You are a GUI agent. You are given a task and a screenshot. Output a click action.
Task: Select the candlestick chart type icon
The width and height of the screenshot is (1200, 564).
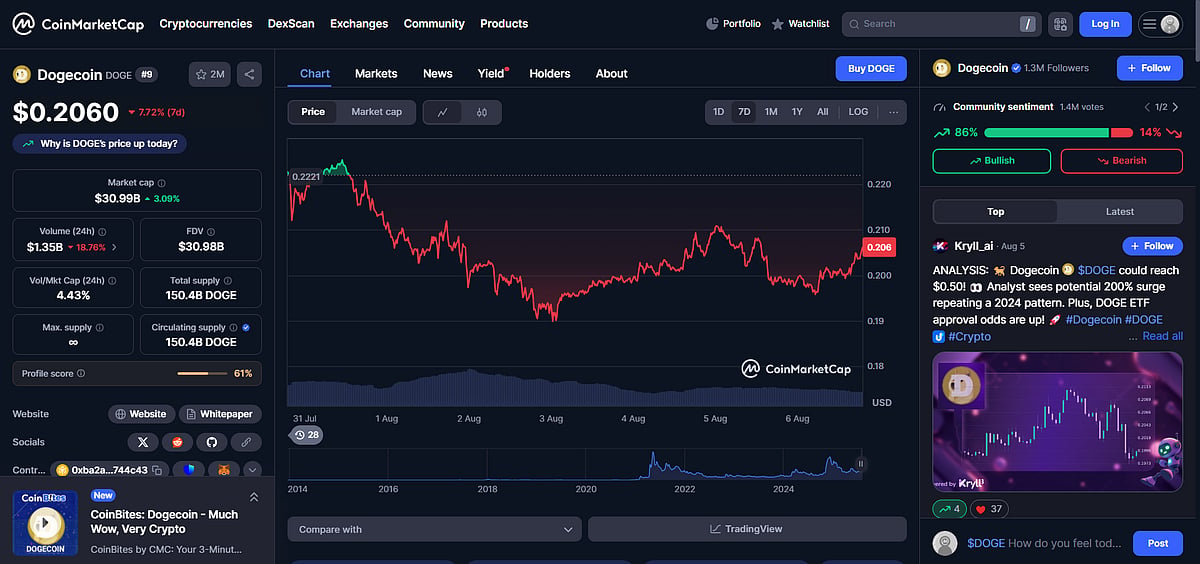(x=481, y=112)
